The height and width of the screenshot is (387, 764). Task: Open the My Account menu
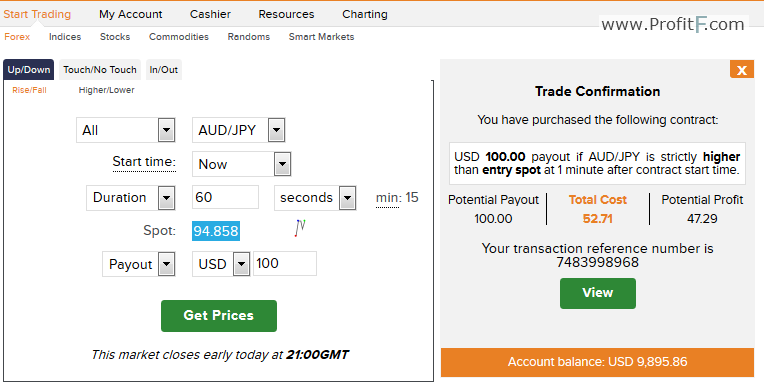pyautogui.click(x=131, y=14)
